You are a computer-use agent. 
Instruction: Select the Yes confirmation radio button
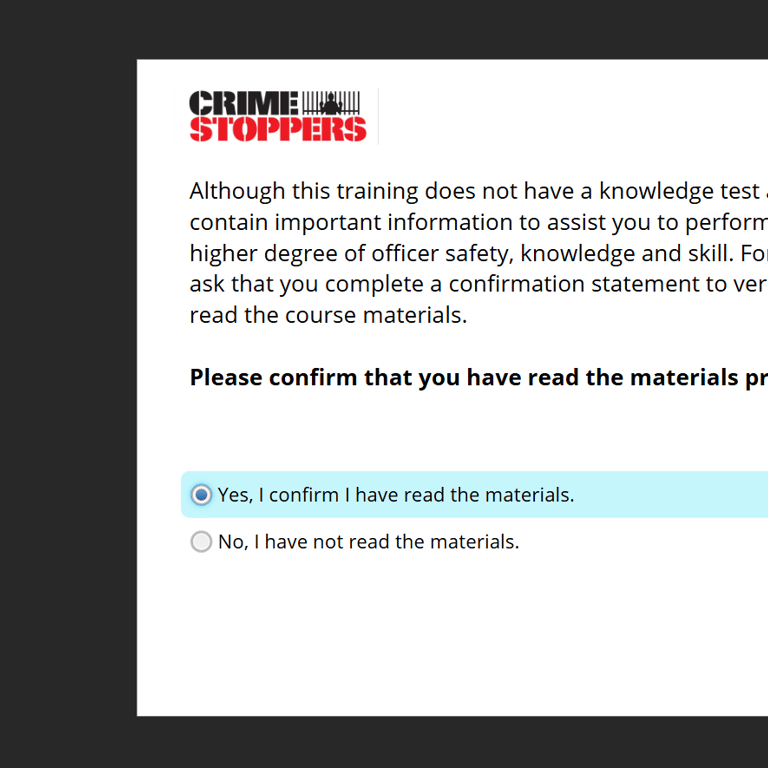tap(201, 495)
